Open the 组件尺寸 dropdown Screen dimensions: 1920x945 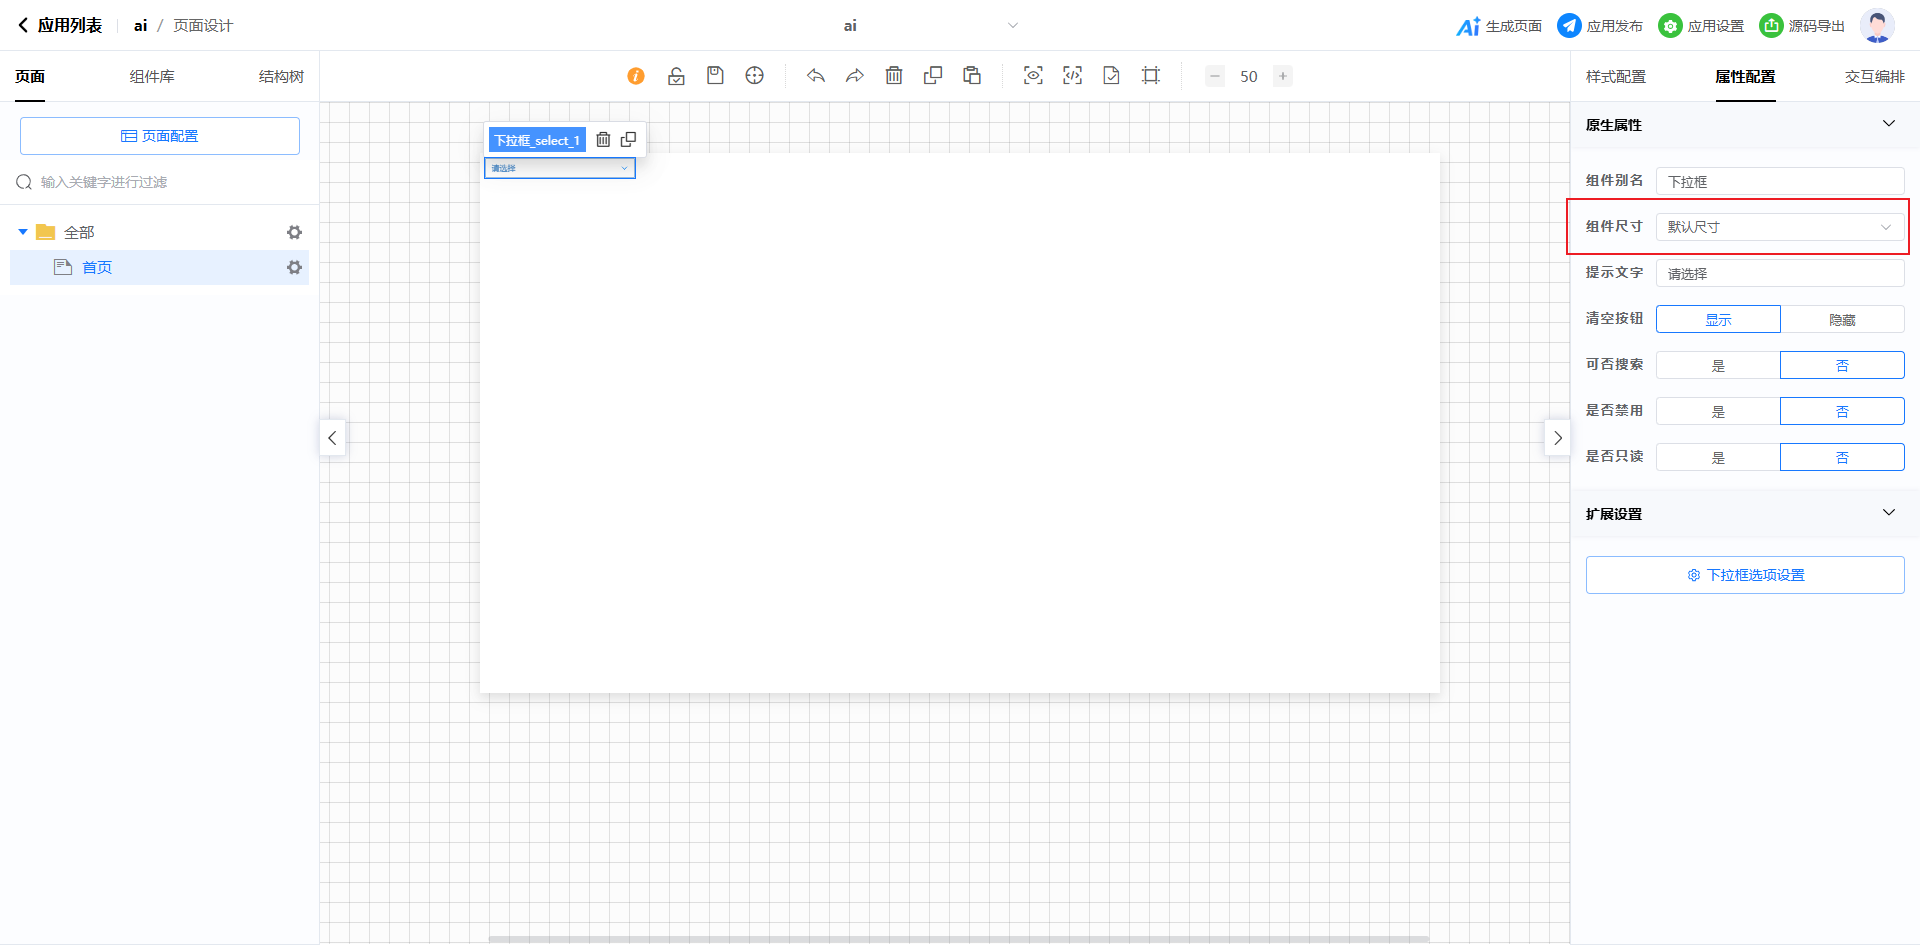[1779, 227]
